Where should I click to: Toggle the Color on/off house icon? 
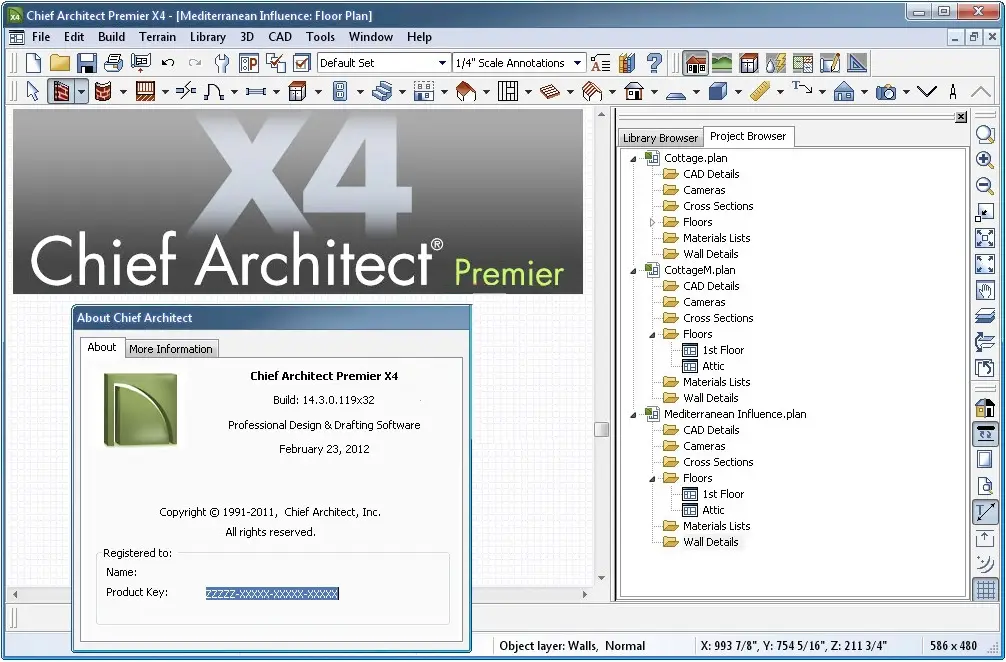[985, 408]
